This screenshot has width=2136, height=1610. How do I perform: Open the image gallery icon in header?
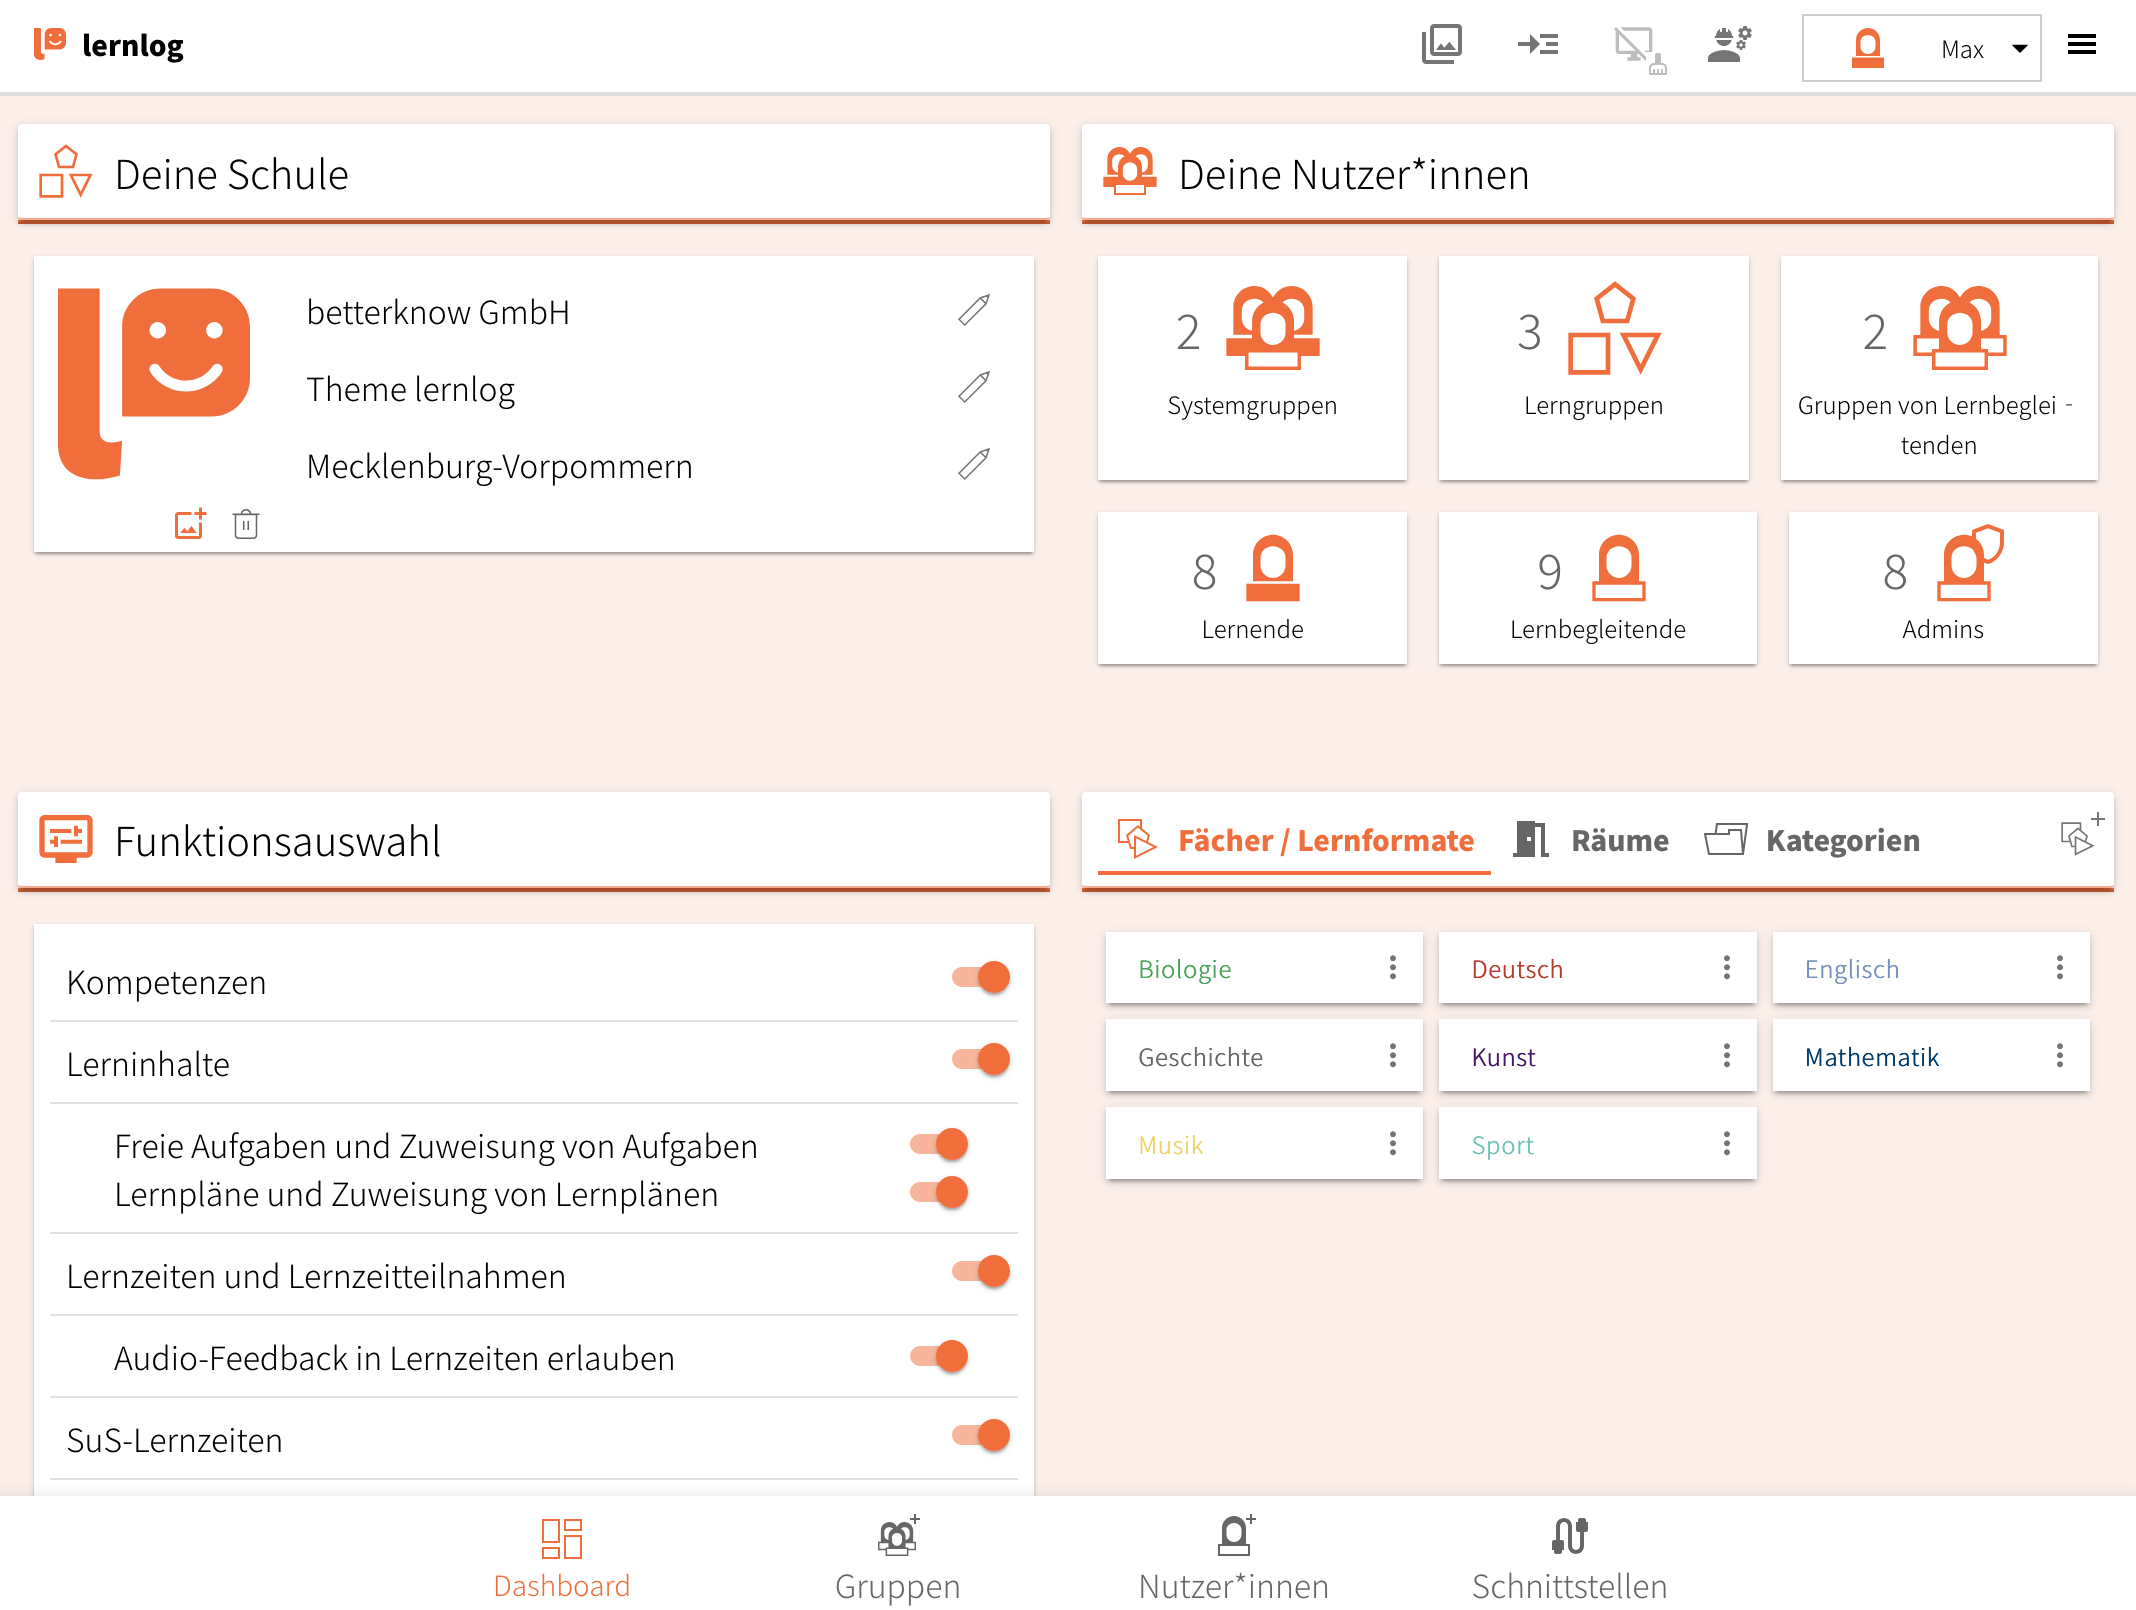coord(1441,45)
